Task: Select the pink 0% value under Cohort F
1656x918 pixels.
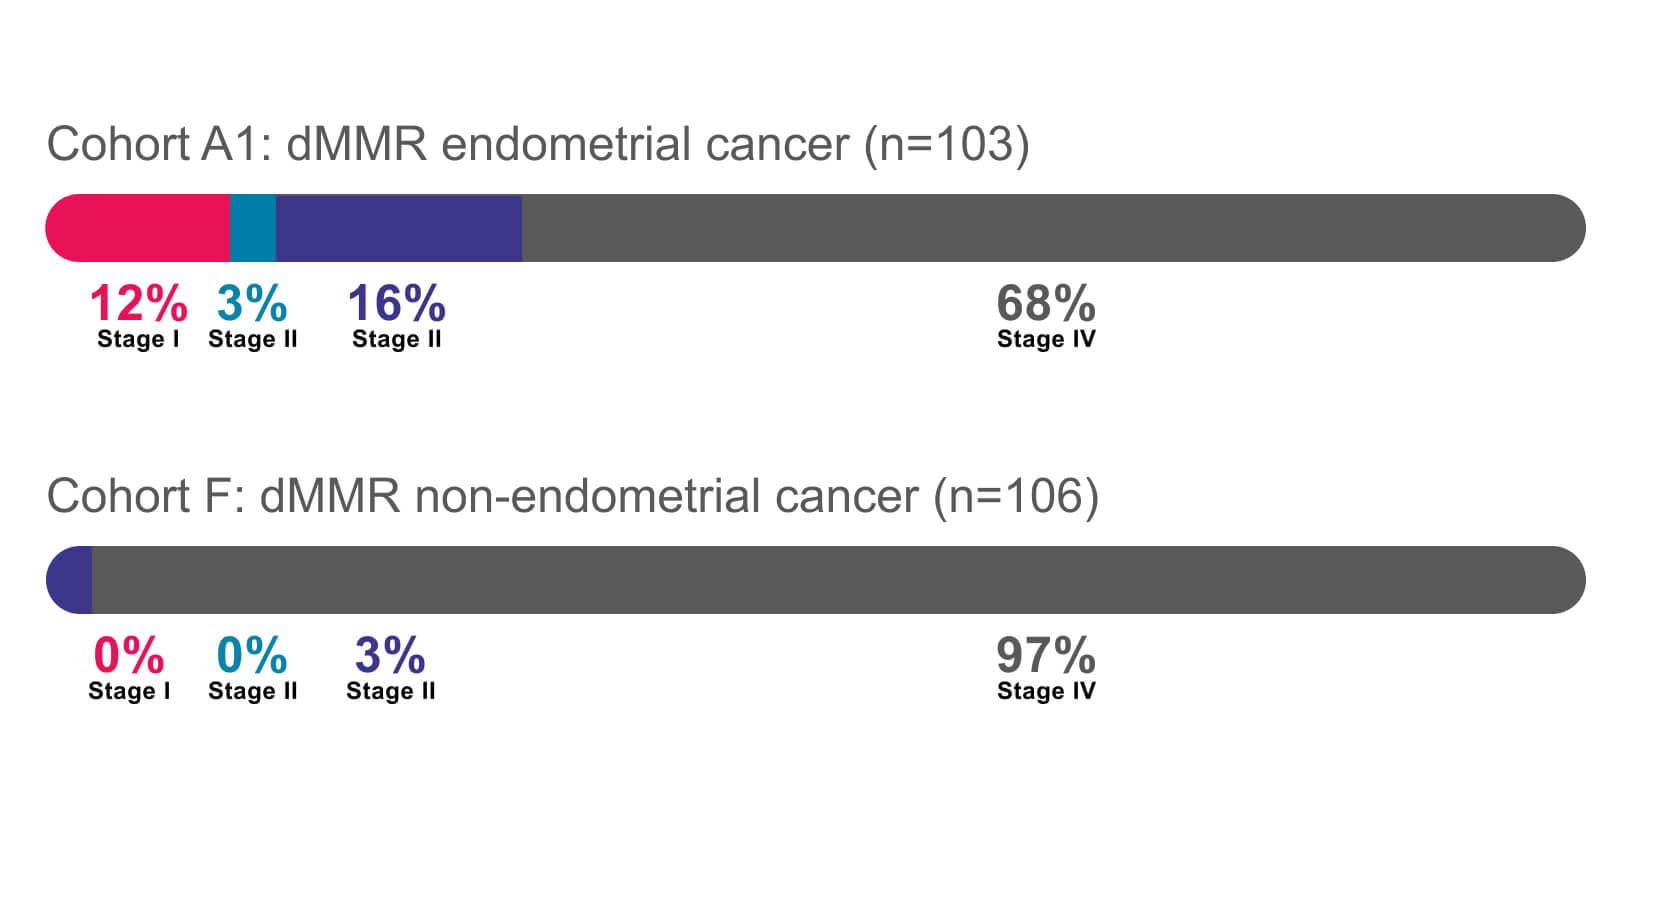Action: (129, 655)
